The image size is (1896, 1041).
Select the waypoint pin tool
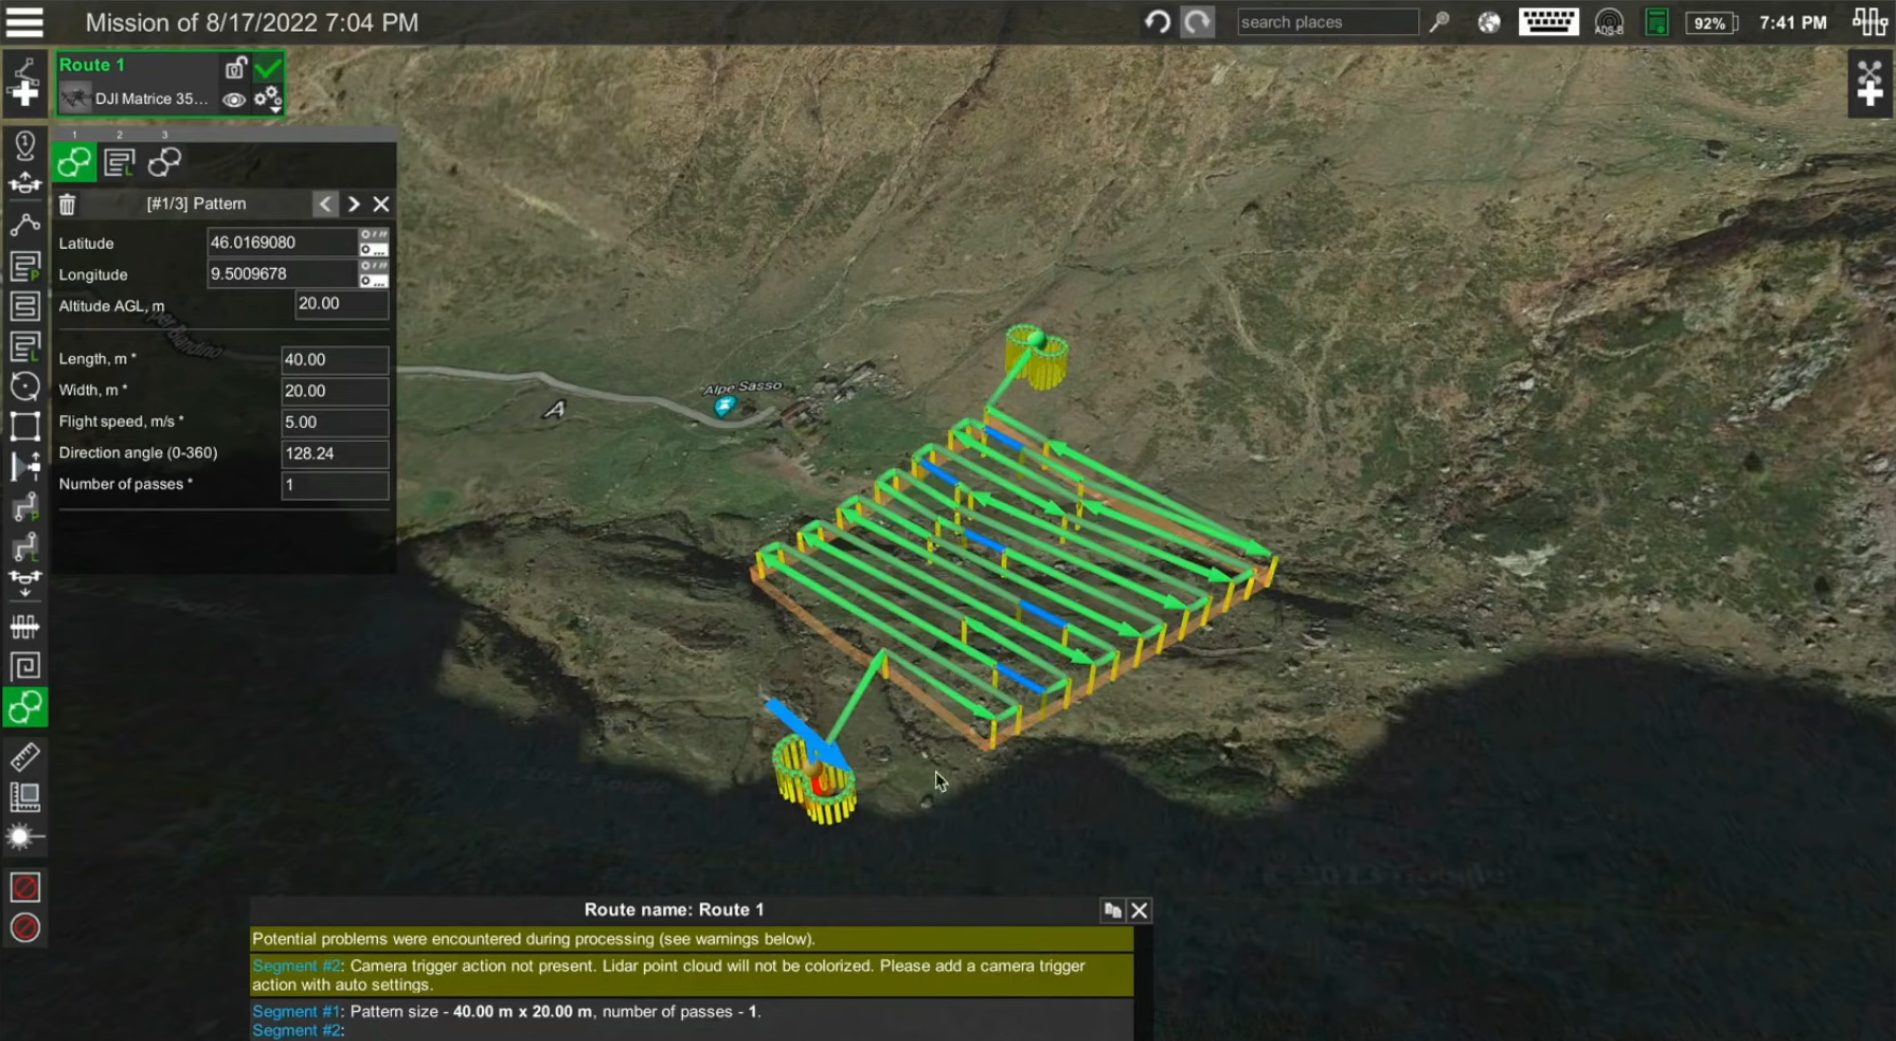point(25,145)
